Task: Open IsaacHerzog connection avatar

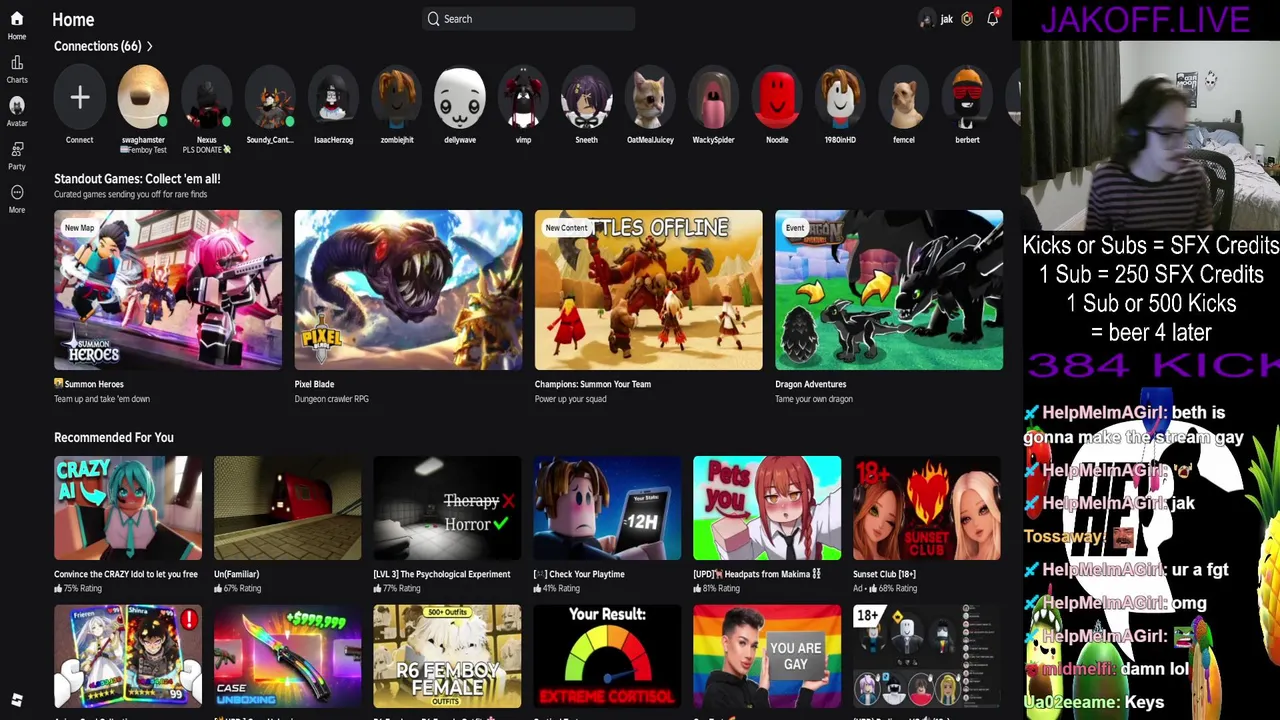Action: 333,97
